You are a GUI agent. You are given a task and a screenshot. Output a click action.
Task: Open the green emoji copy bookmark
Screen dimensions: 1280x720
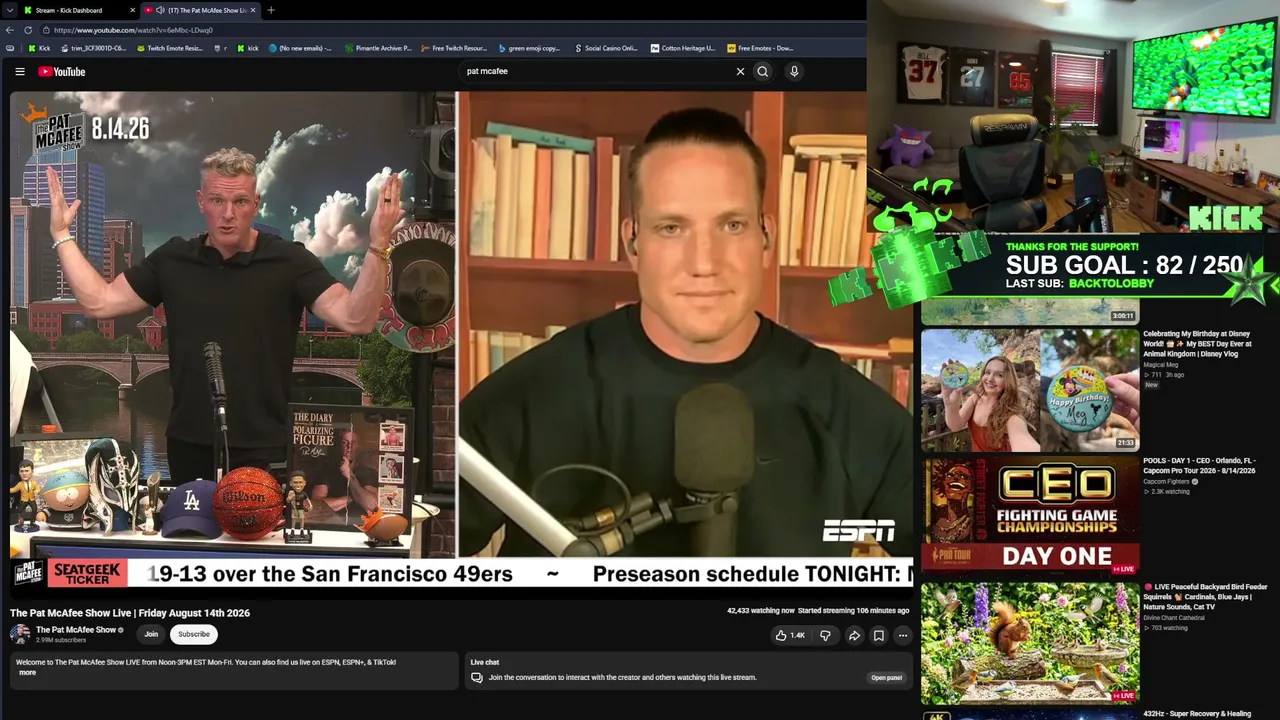[529, 48]
